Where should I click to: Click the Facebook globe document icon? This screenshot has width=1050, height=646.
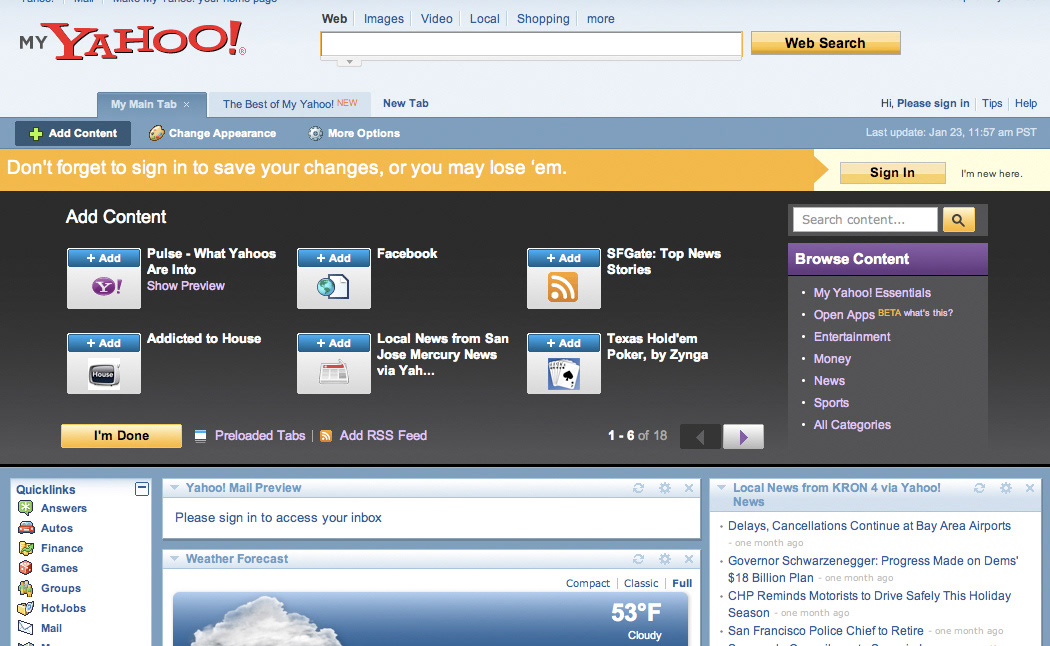point(333,287)
